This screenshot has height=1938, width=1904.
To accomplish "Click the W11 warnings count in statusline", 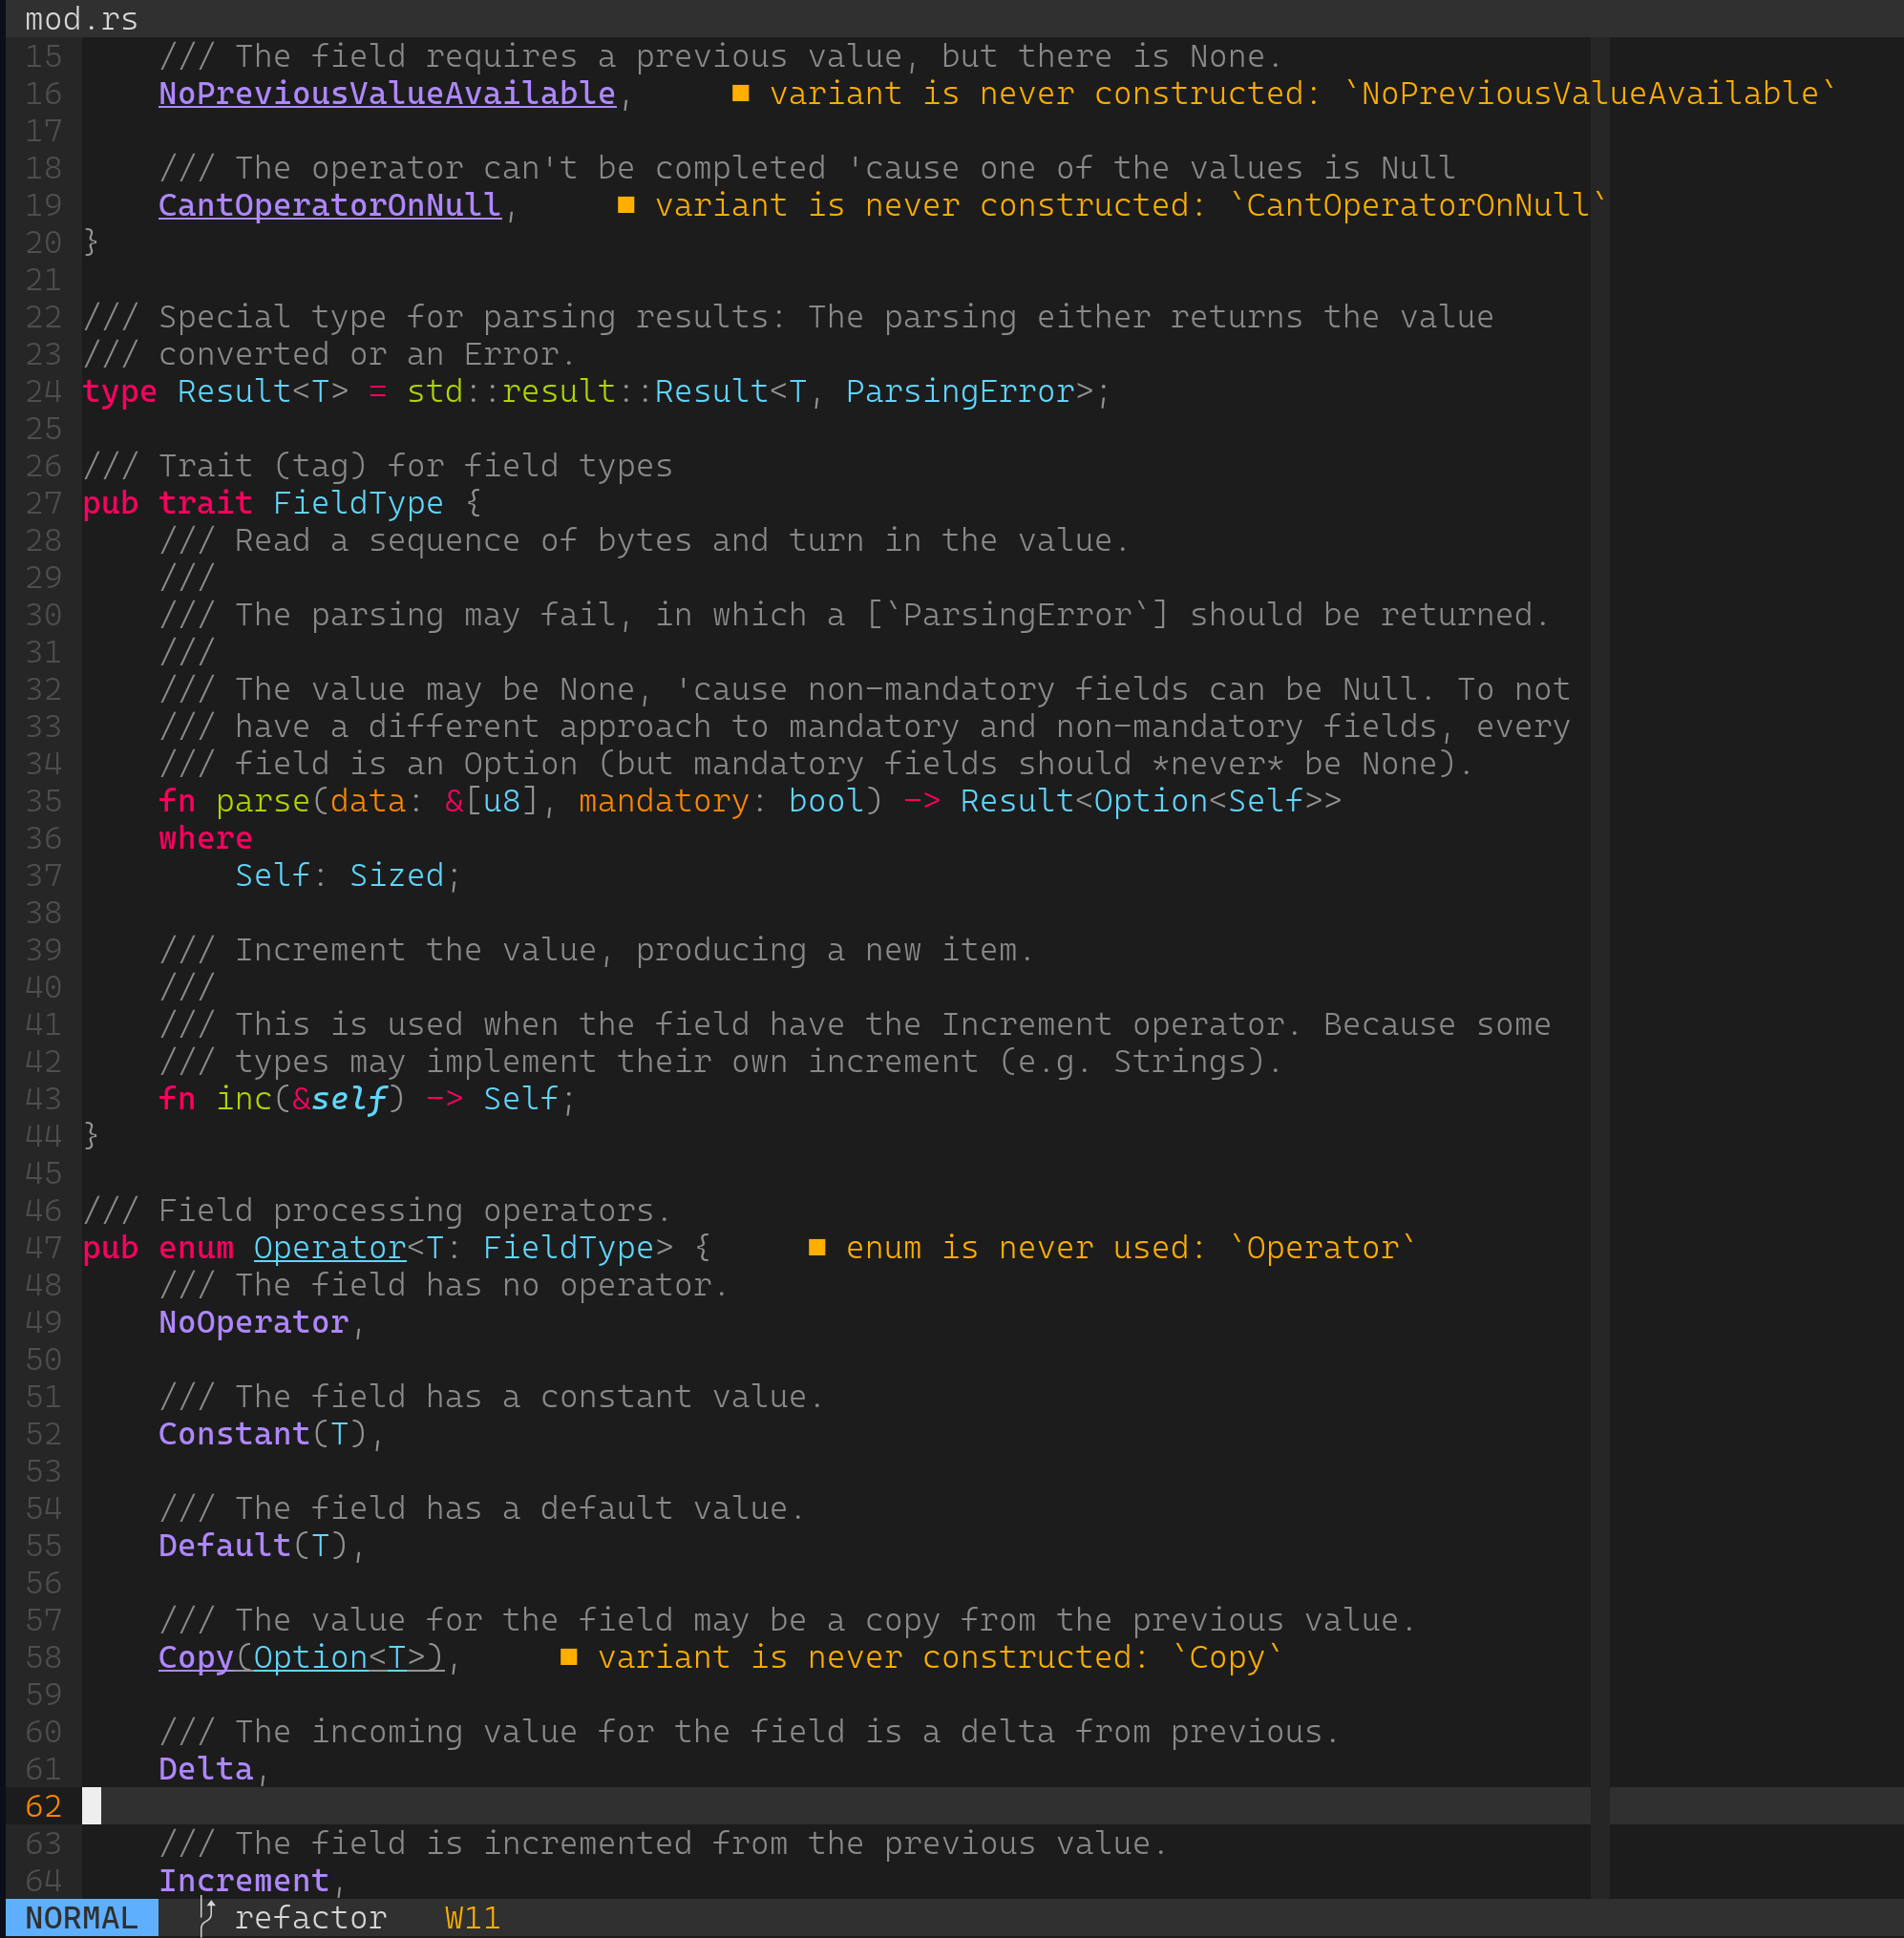I will tap(472, 1918).
